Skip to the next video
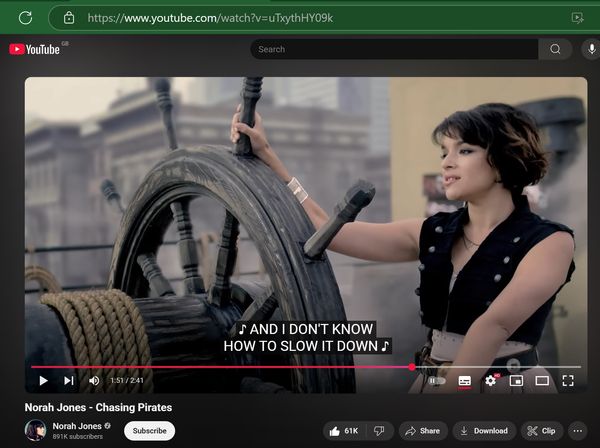Screen dimensions: 600x448 point(69,380)
